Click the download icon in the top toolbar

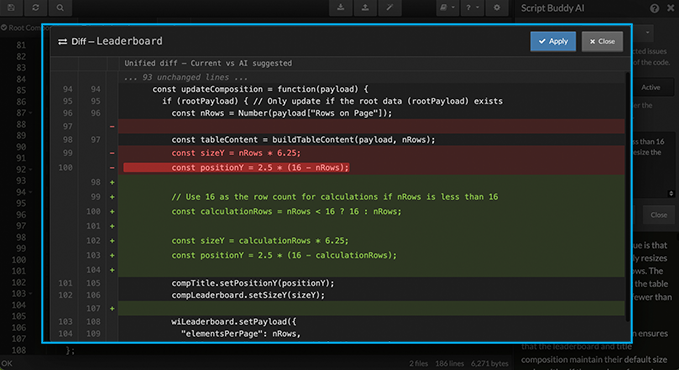341,7
